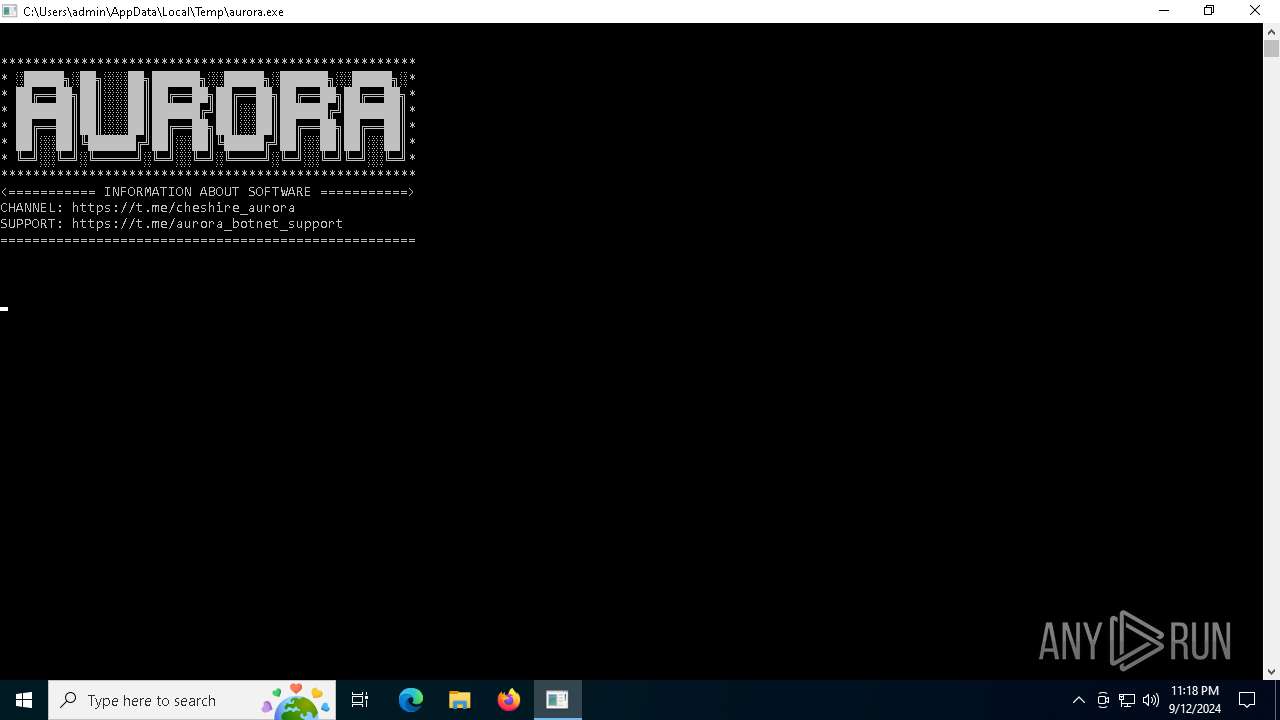Open the date and time clock
This screenshot has height=720, width=1280.
point(1195,700)
